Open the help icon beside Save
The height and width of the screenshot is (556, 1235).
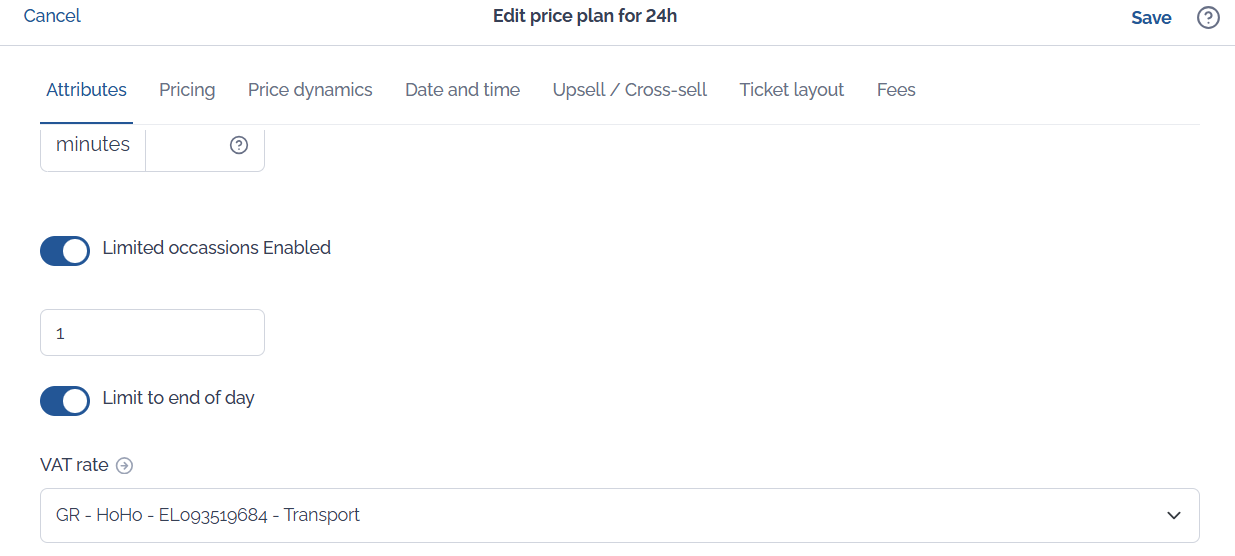[x=1208, y=17]
